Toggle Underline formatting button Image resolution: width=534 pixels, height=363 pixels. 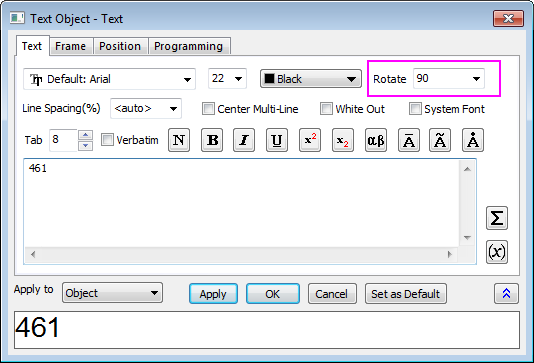(x=277, y=140)
